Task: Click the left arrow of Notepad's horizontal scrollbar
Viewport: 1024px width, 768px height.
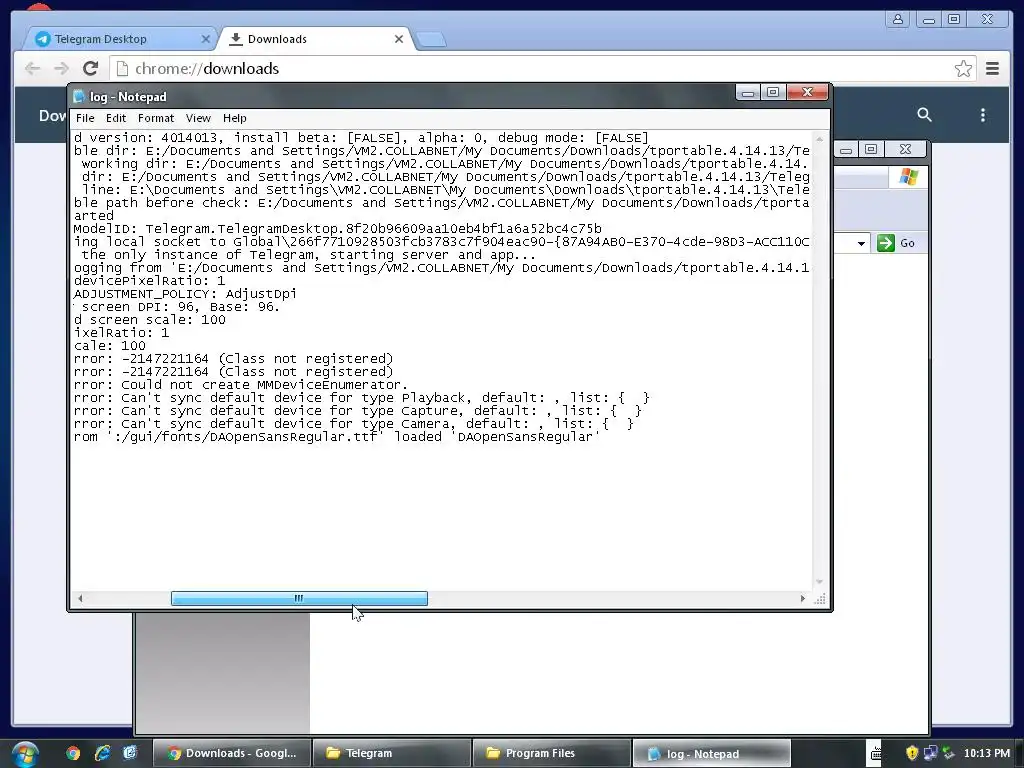Action: 80,598
